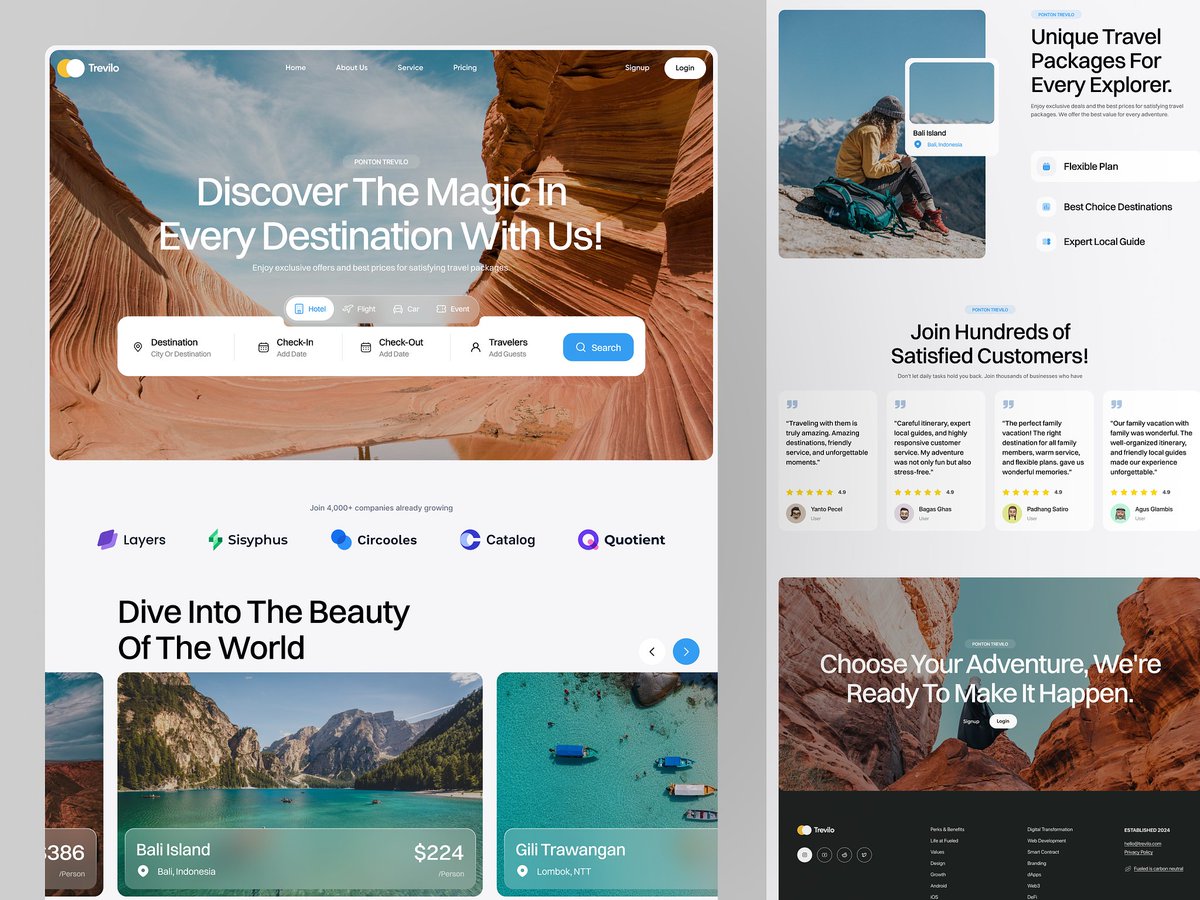Click Web Development in the footer
This screenshot has width=1200, height=900.
click(x=1047, y=841)
